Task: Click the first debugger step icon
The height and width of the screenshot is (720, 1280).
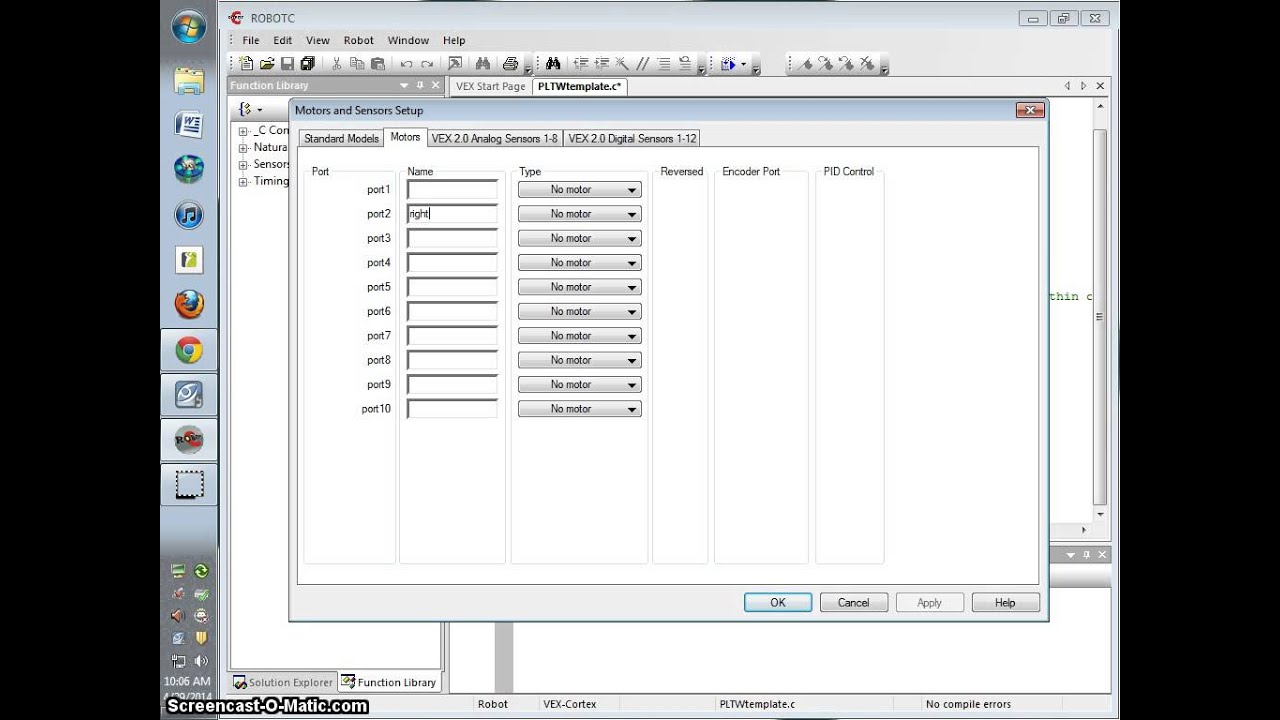Action: 806,64
